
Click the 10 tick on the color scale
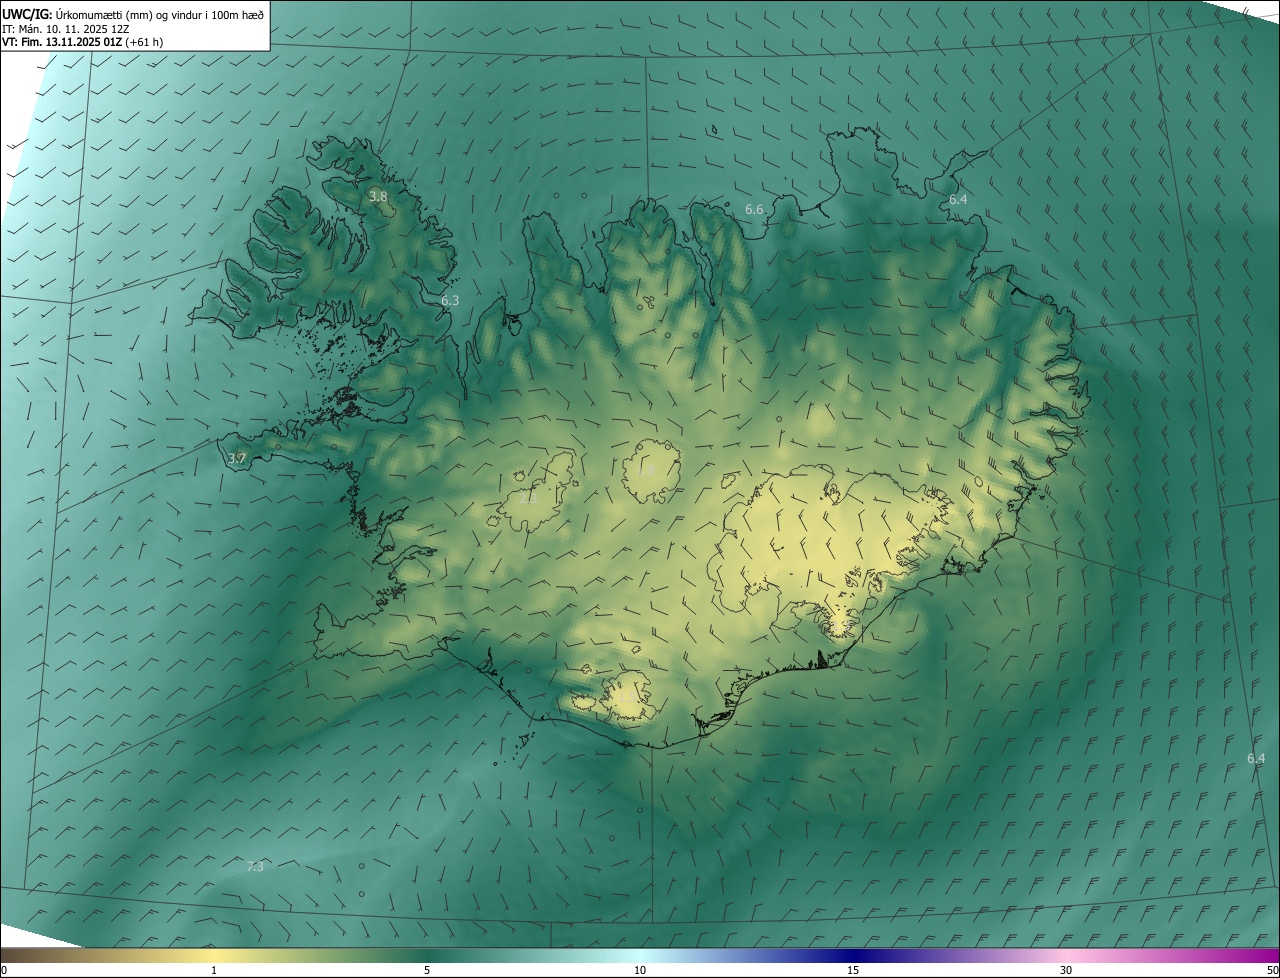point(640,970)
